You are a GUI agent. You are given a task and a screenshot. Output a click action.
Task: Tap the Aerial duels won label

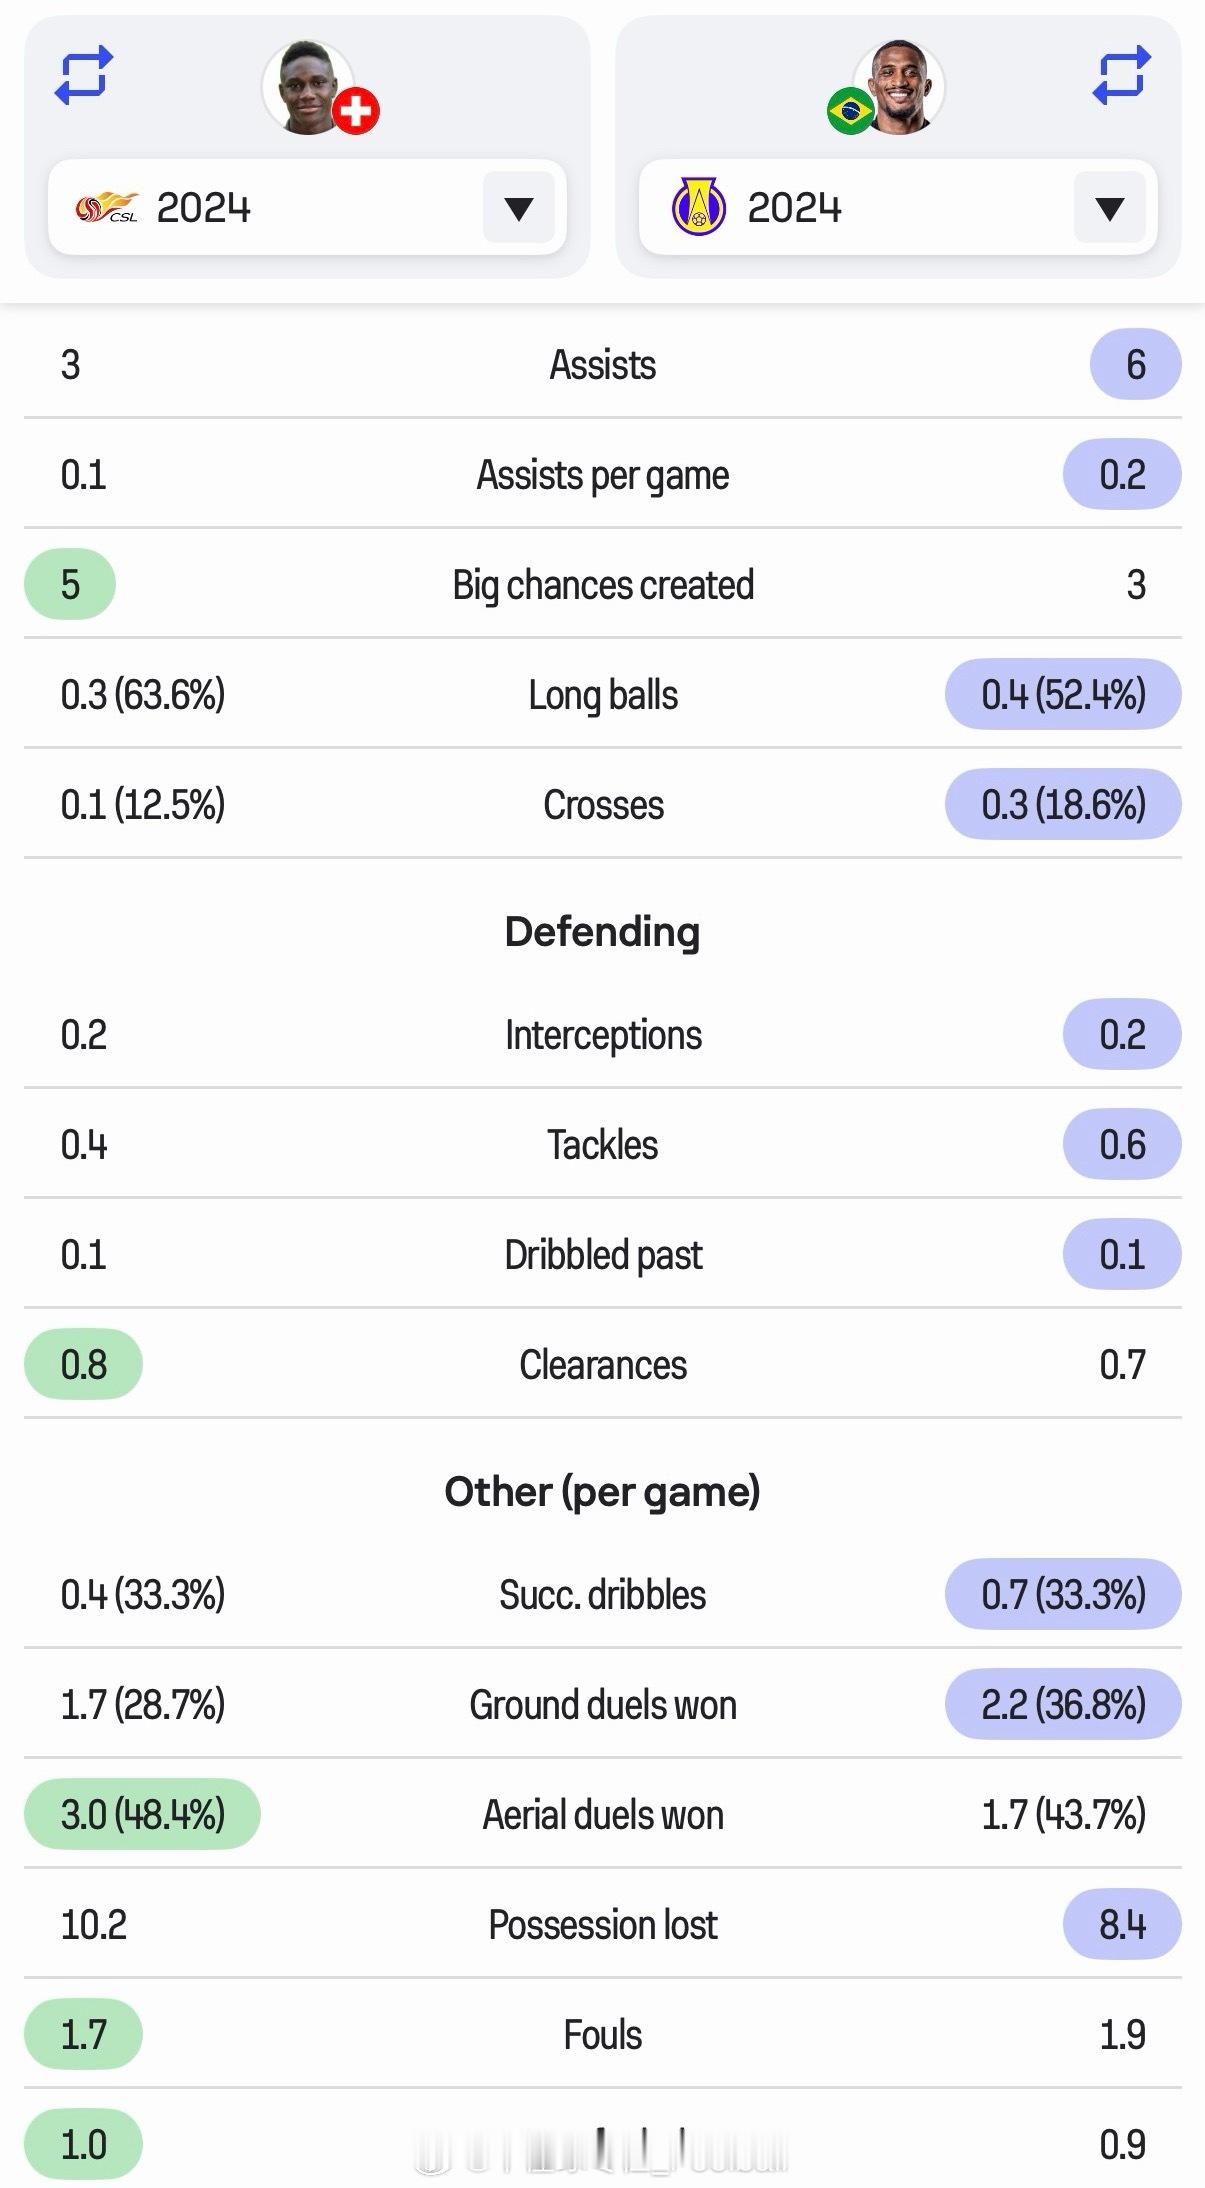coord(603,1815)
